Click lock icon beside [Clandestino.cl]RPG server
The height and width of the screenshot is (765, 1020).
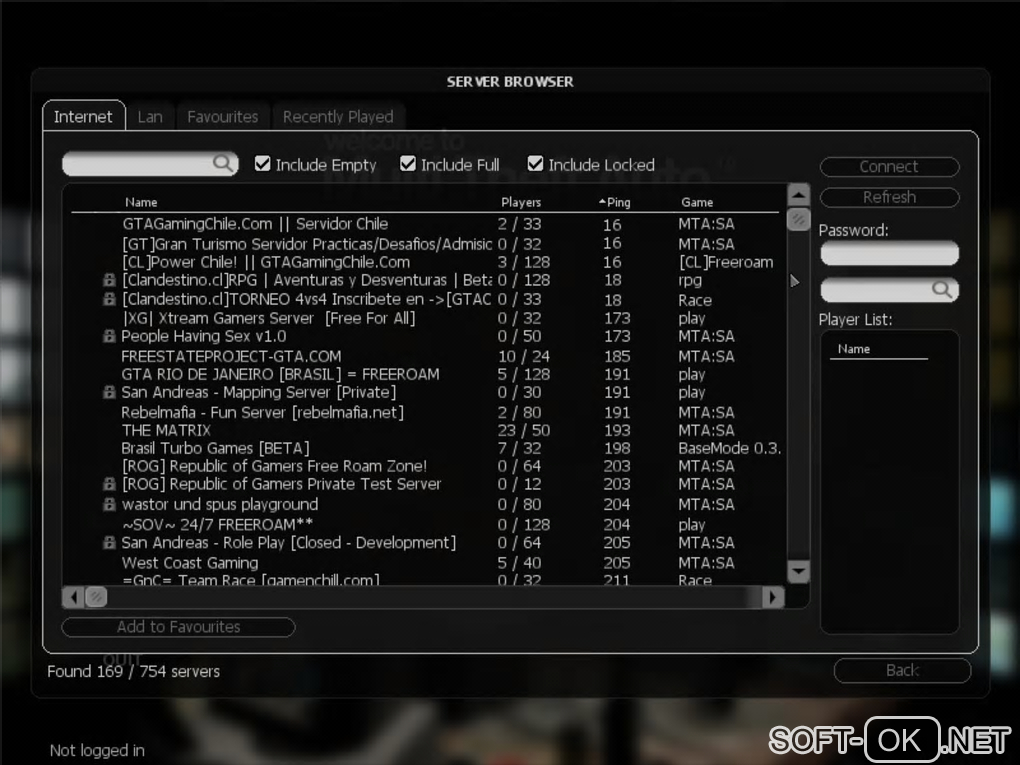pos(109,280)
